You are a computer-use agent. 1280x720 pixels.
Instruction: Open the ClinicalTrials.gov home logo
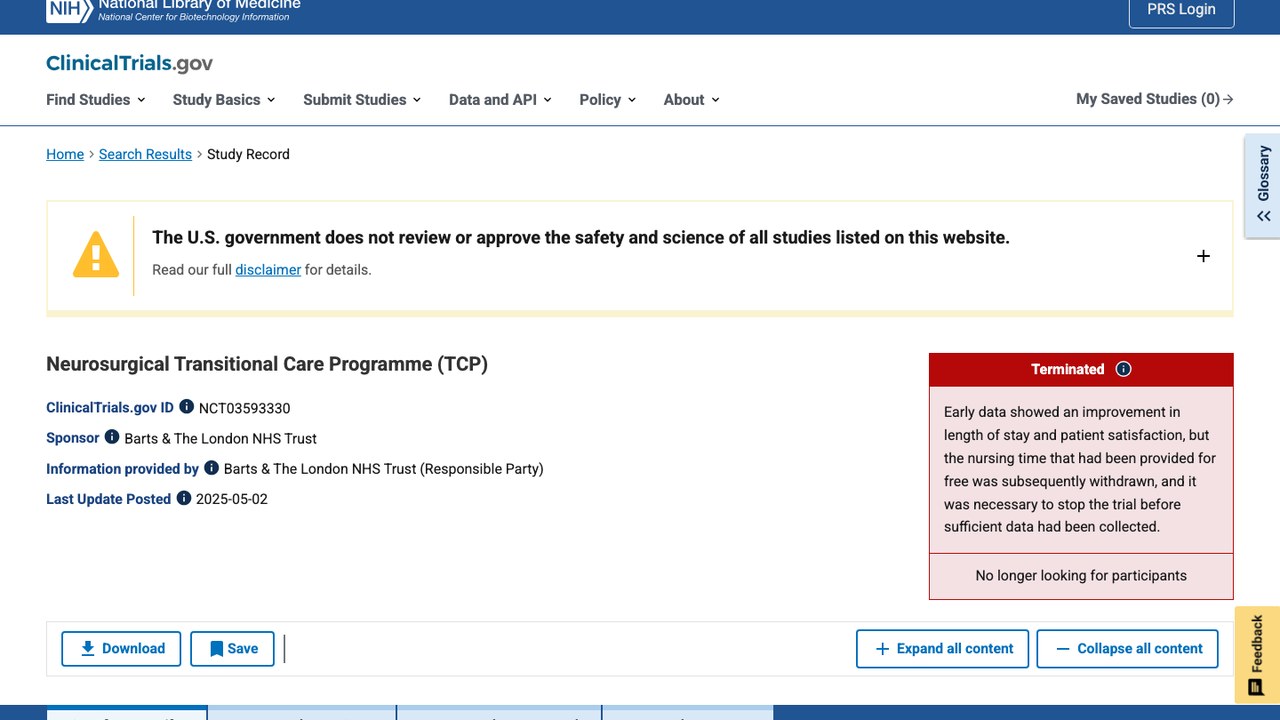pyautogui.click(x=129, y=64)
